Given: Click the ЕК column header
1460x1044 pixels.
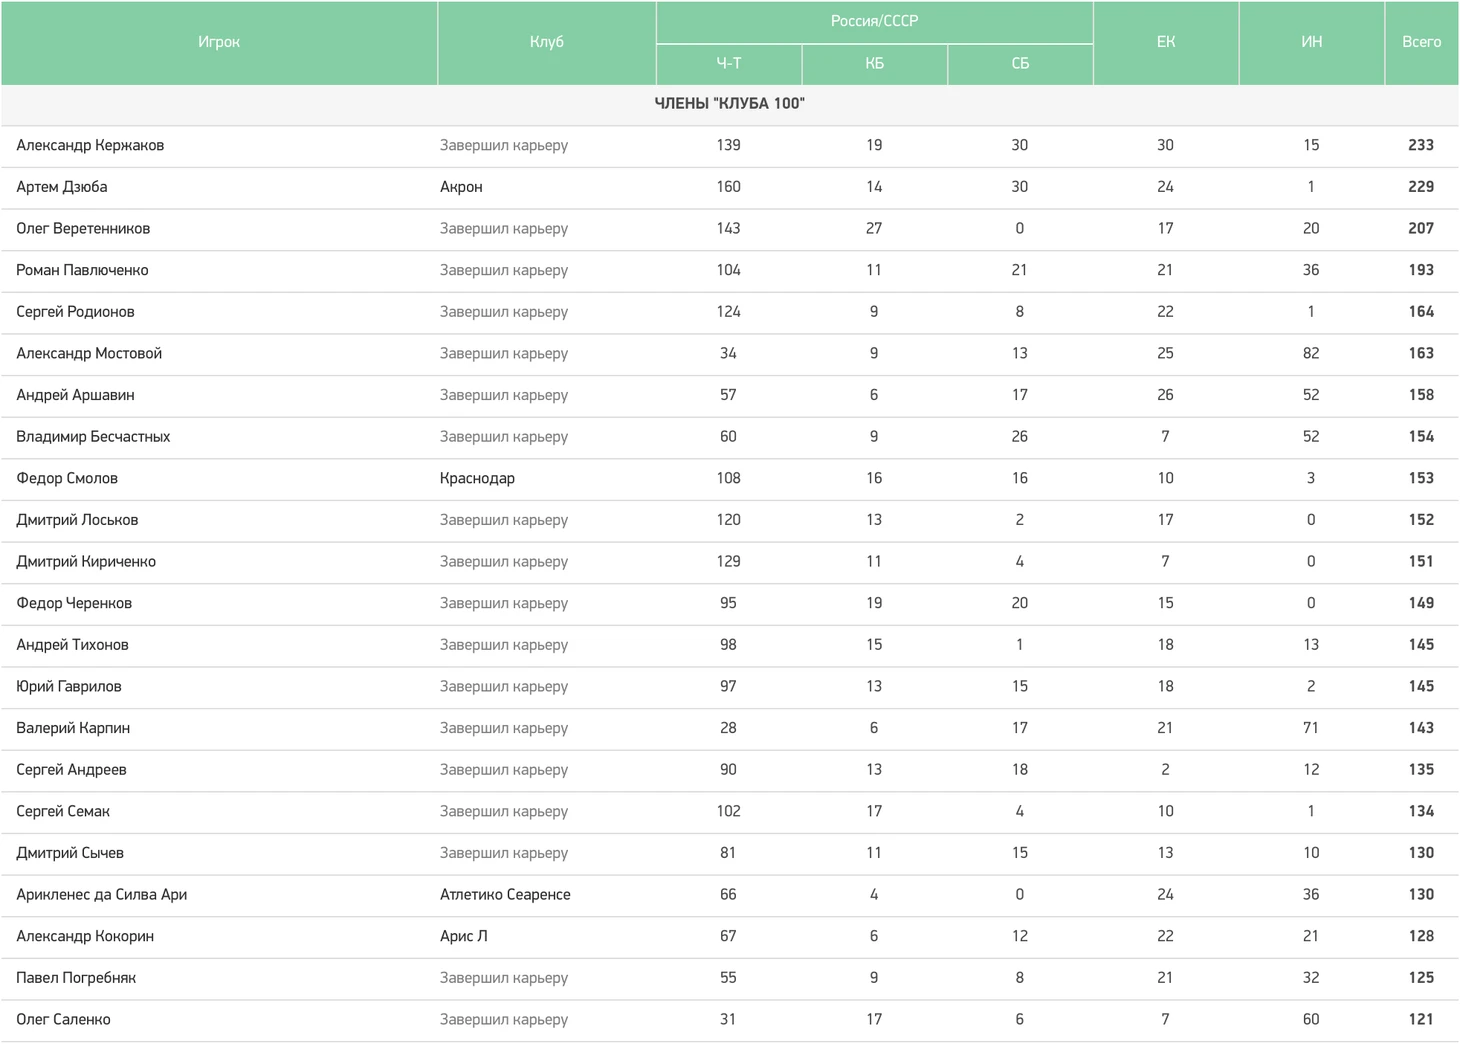Looking at the screenshot, I should (1165, 42).
